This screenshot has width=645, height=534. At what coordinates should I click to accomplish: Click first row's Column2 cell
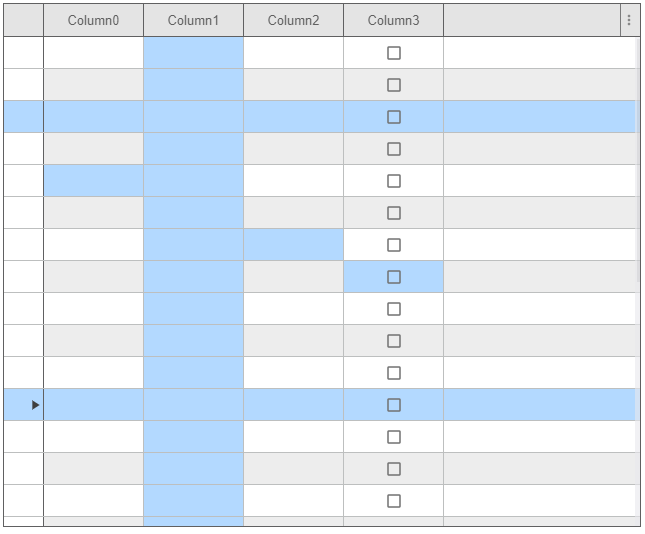click(x=293, y=53)
